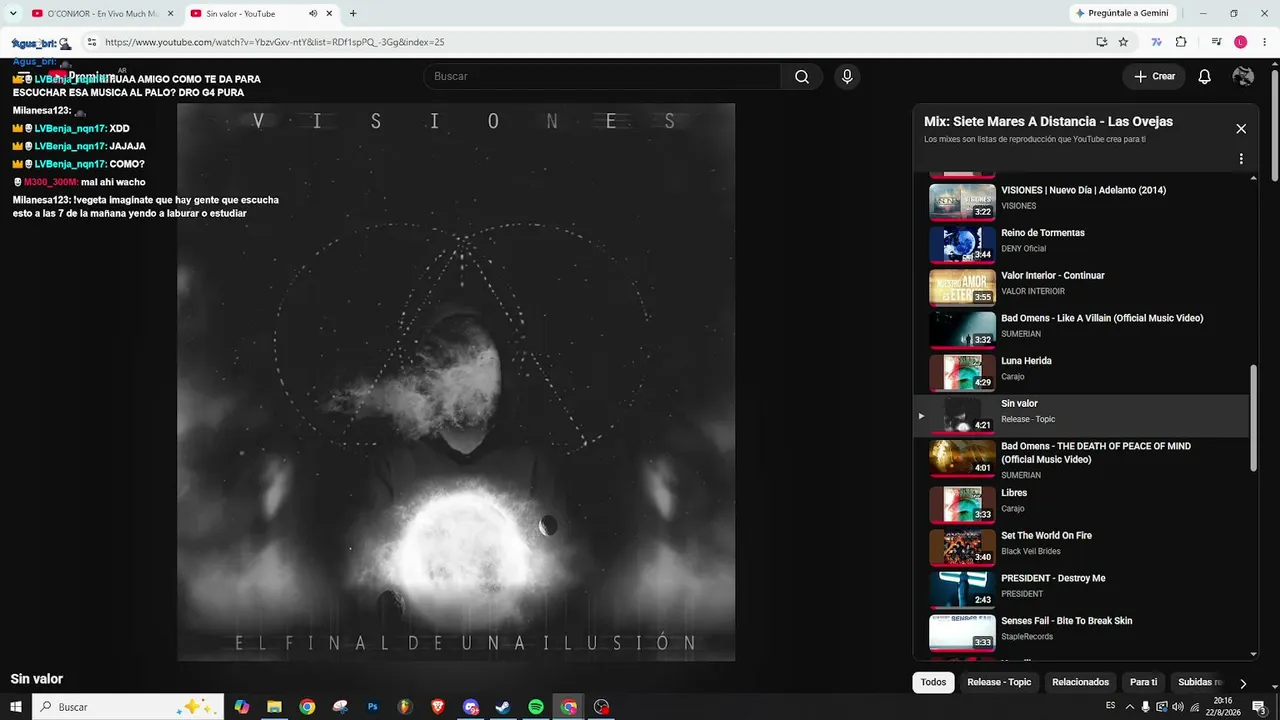Click the YouTube search magnifier button
This screenshot has height=720, width=1280.
pos(802,77)
